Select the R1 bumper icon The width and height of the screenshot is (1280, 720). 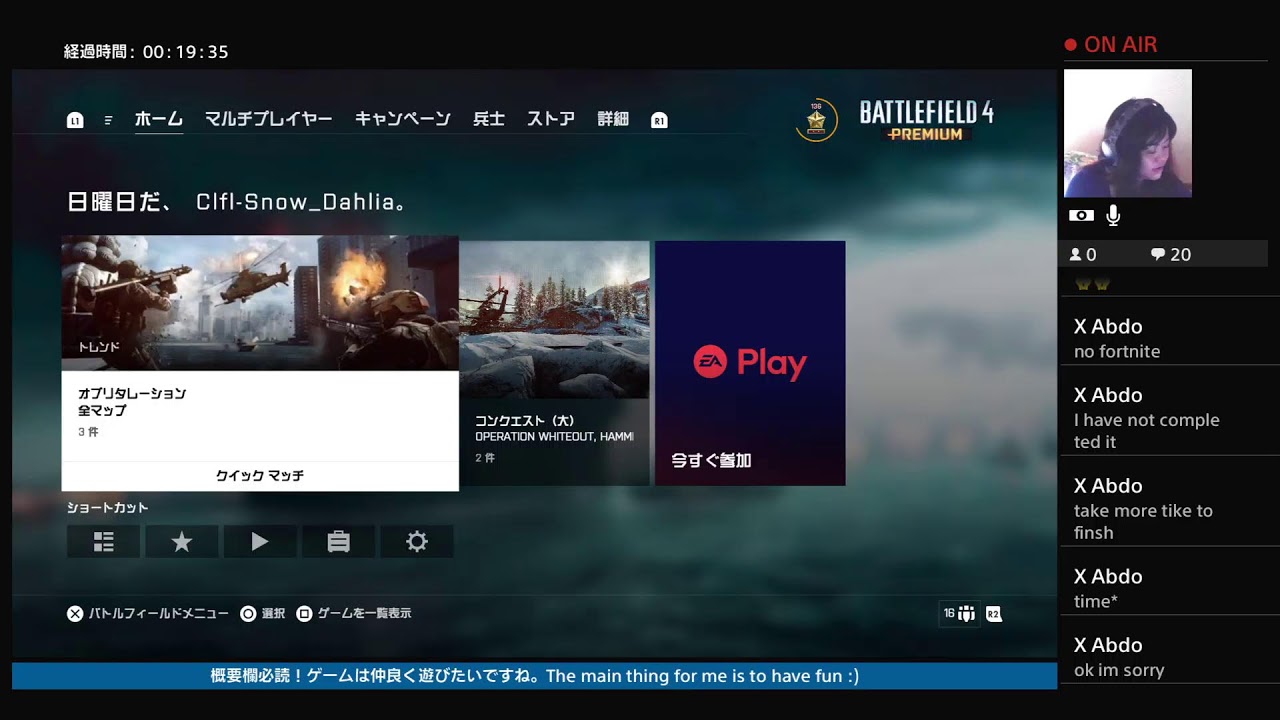659,120
